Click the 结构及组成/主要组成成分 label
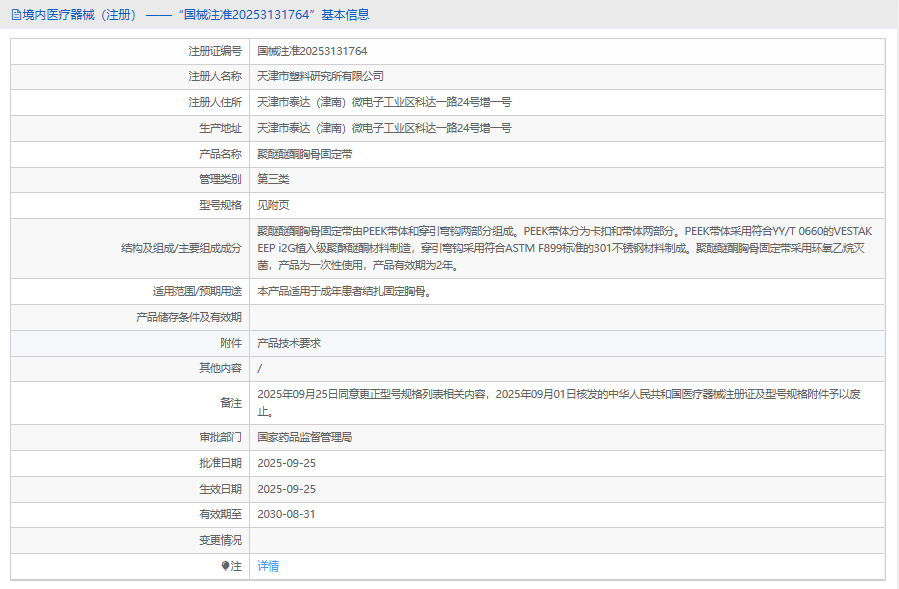899x589 pixels. pos(181,248)
